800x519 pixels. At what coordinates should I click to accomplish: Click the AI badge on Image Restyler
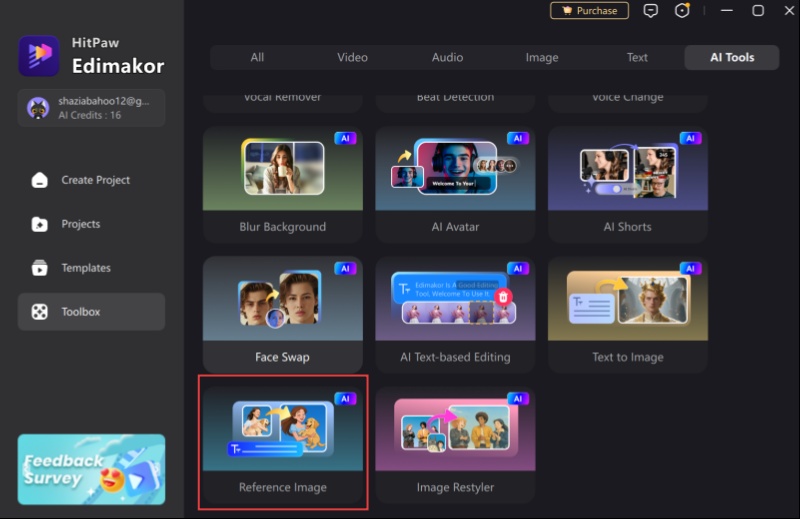pos(518,399)
